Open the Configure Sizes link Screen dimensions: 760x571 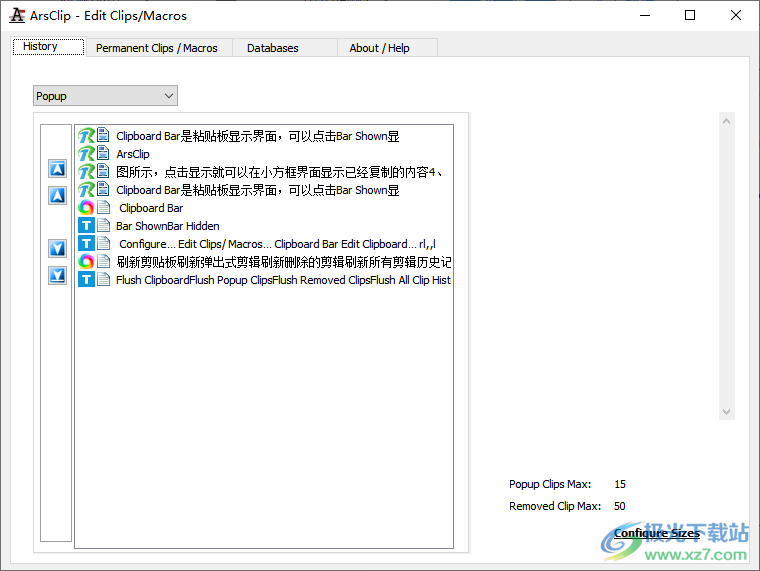click(657, 533)
